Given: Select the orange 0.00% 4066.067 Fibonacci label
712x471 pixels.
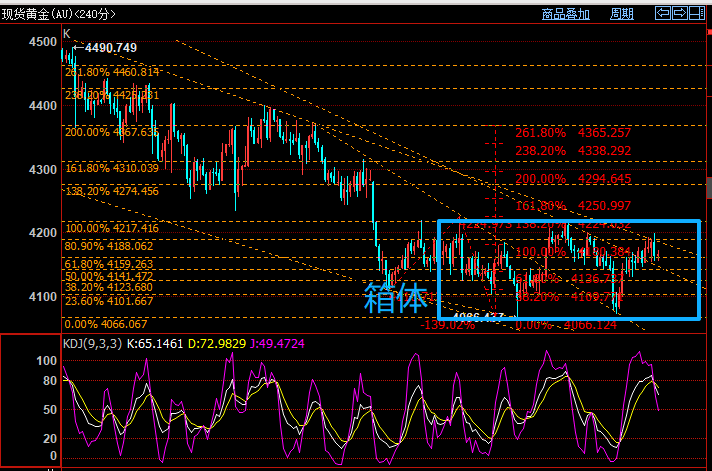Looking at the screenshot, I should pyautogui.click(x=106, y=324).
